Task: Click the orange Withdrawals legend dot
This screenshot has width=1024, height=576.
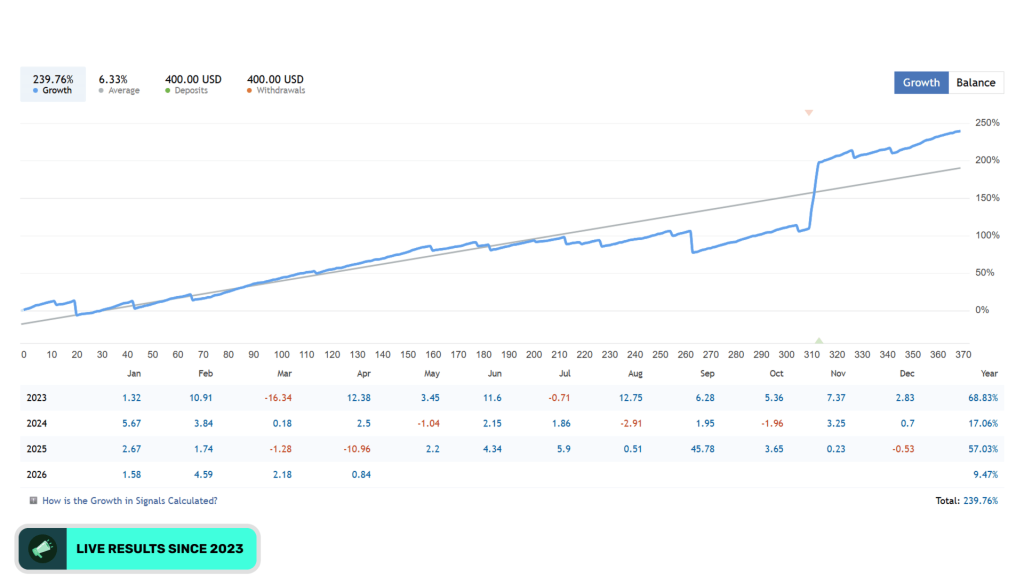Action: (249, 91)
